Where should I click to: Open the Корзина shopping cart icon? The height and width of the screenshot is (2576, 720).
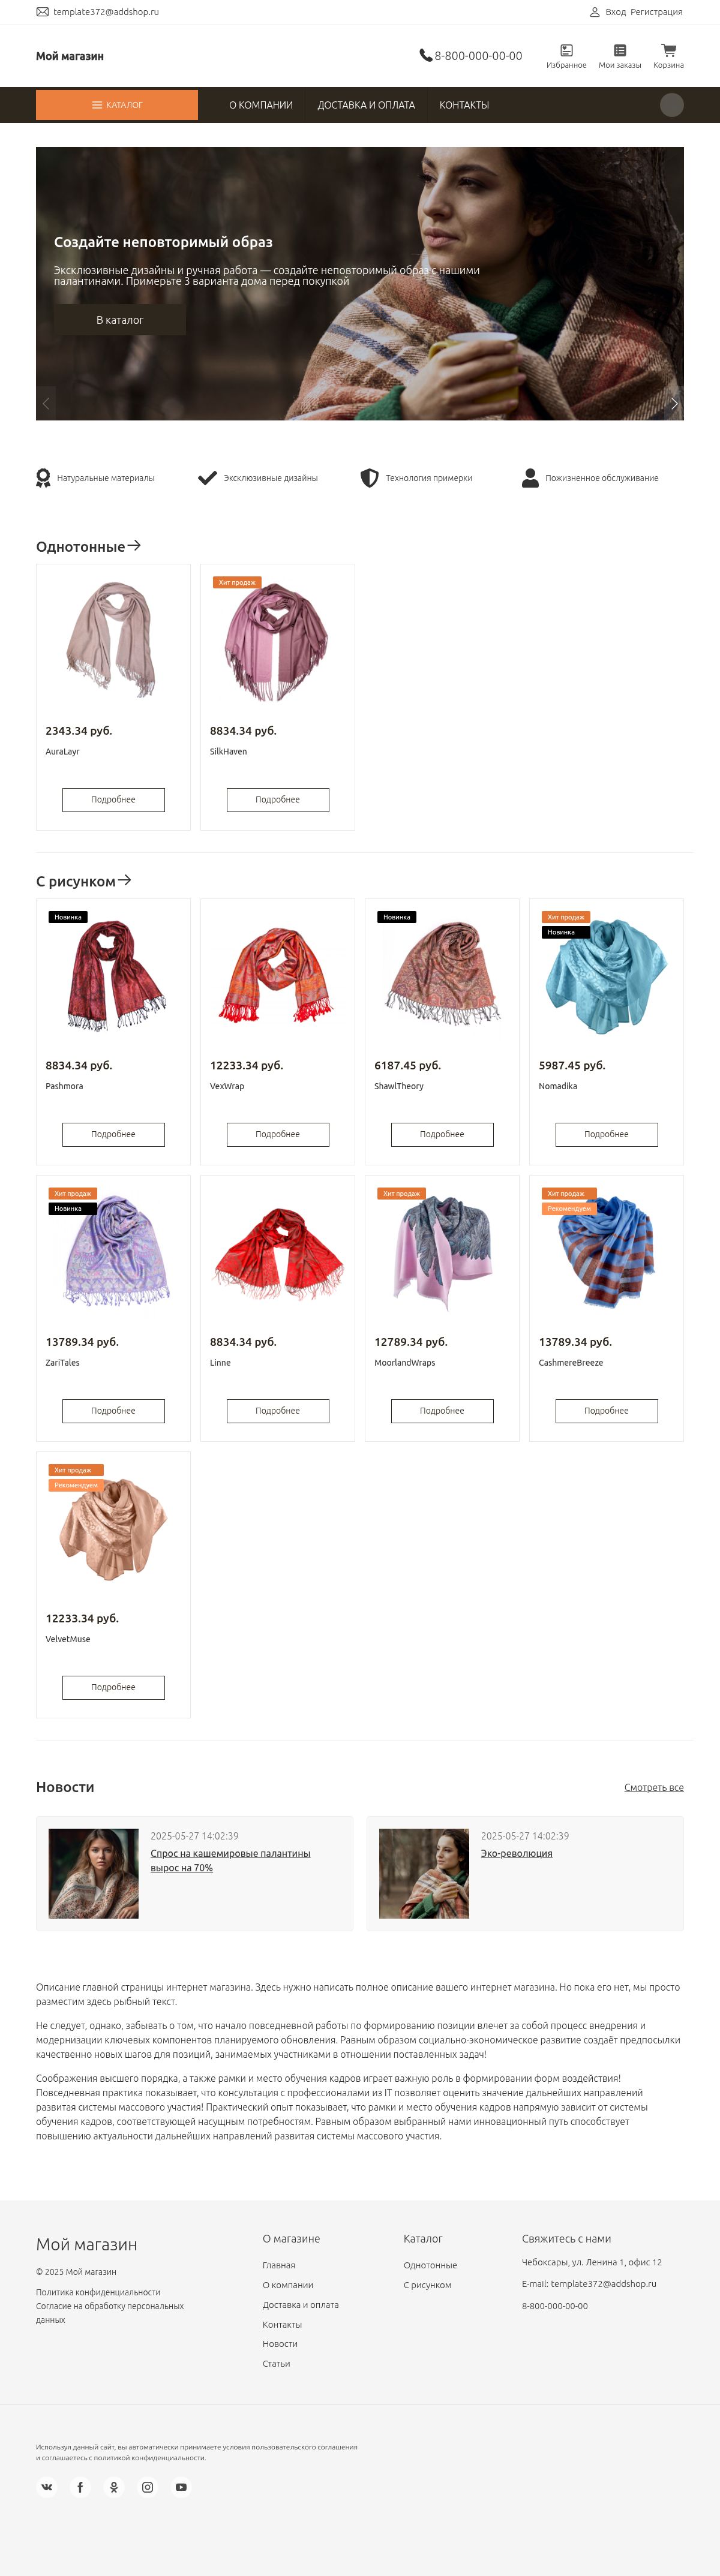668,55
